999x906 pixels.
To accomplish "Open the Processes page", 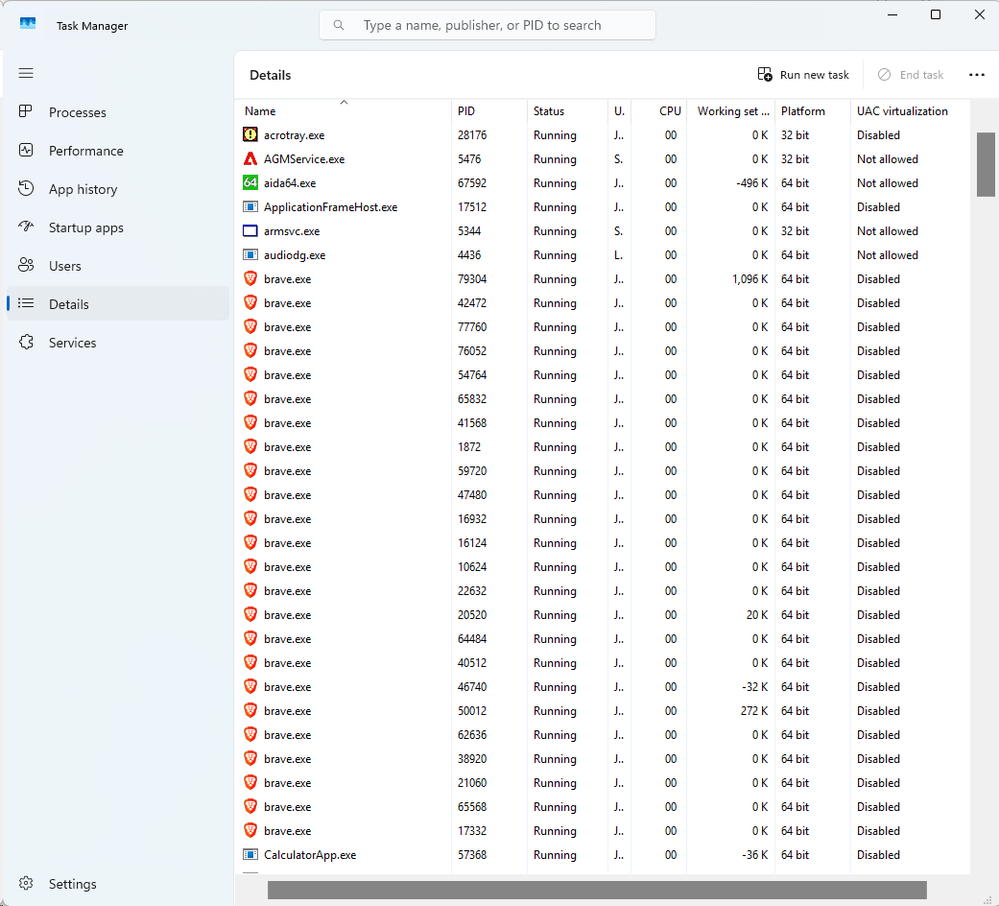I will (x=118, y=112).
